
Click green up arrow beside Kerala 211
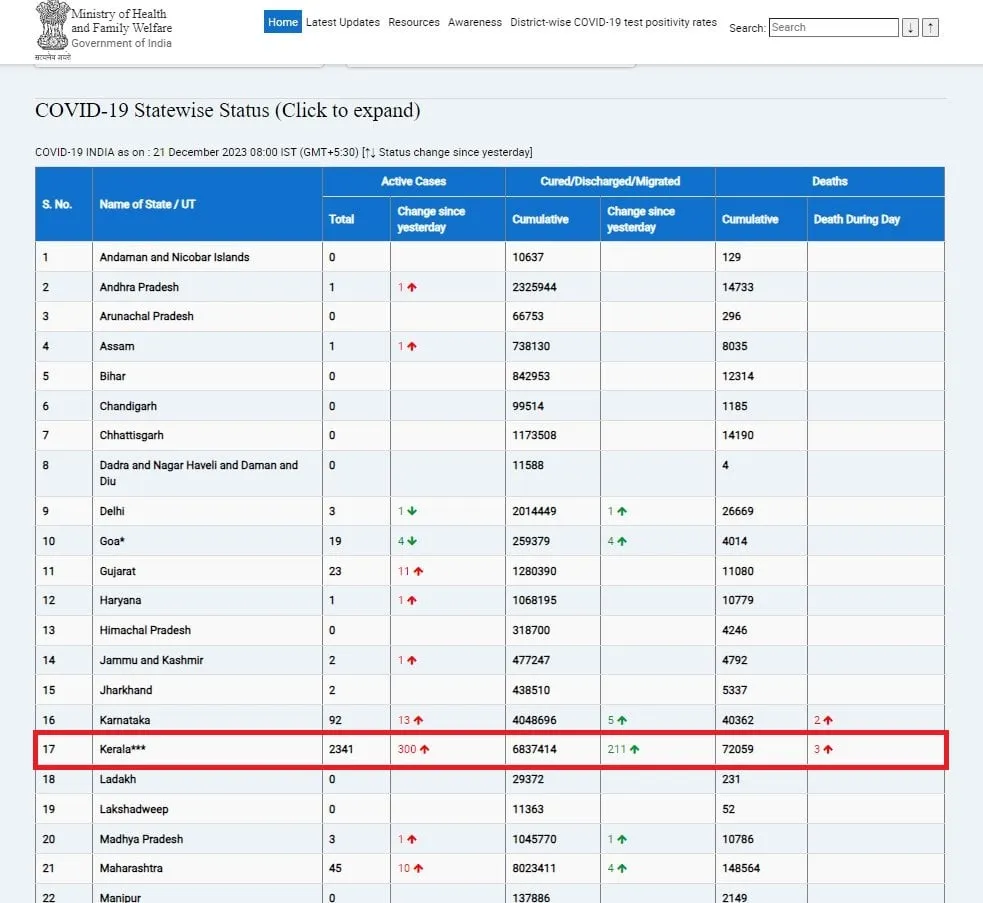coord(634,749)
